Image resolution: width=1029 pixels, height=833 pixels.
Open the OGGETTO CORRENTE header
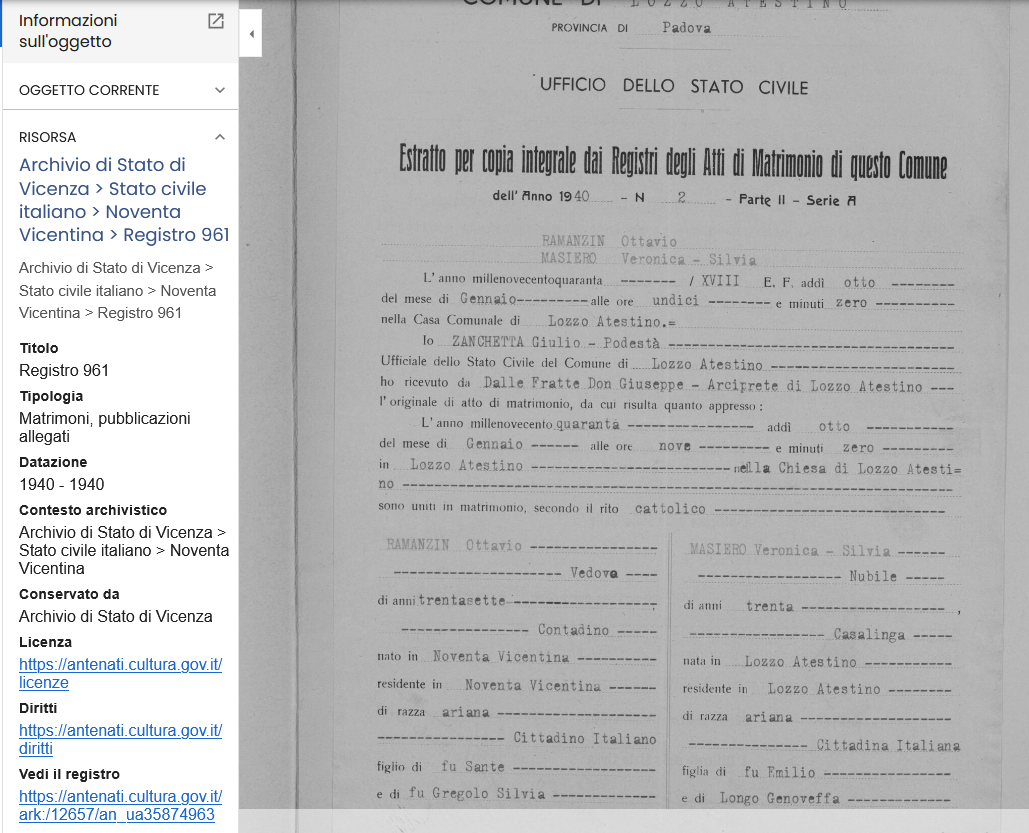[x=121, y=90]
